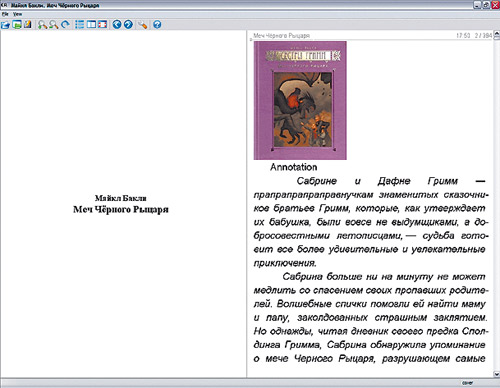This screenshot has width=500, height=388.
Task: Click the title 'Меч Чёрного Рыцаря' on left page
Action: 121,210
